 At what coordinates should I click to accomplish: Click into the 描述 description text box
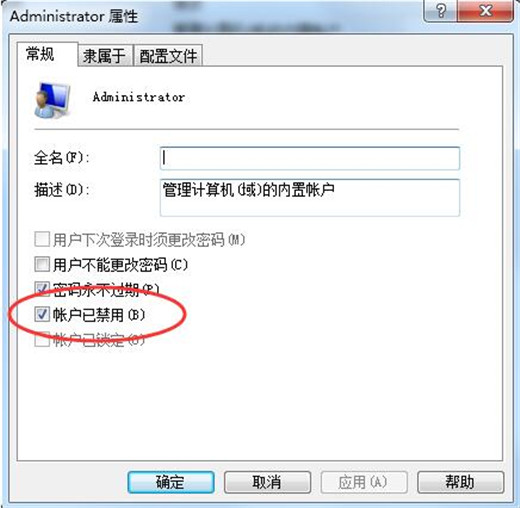coord(310,197)
